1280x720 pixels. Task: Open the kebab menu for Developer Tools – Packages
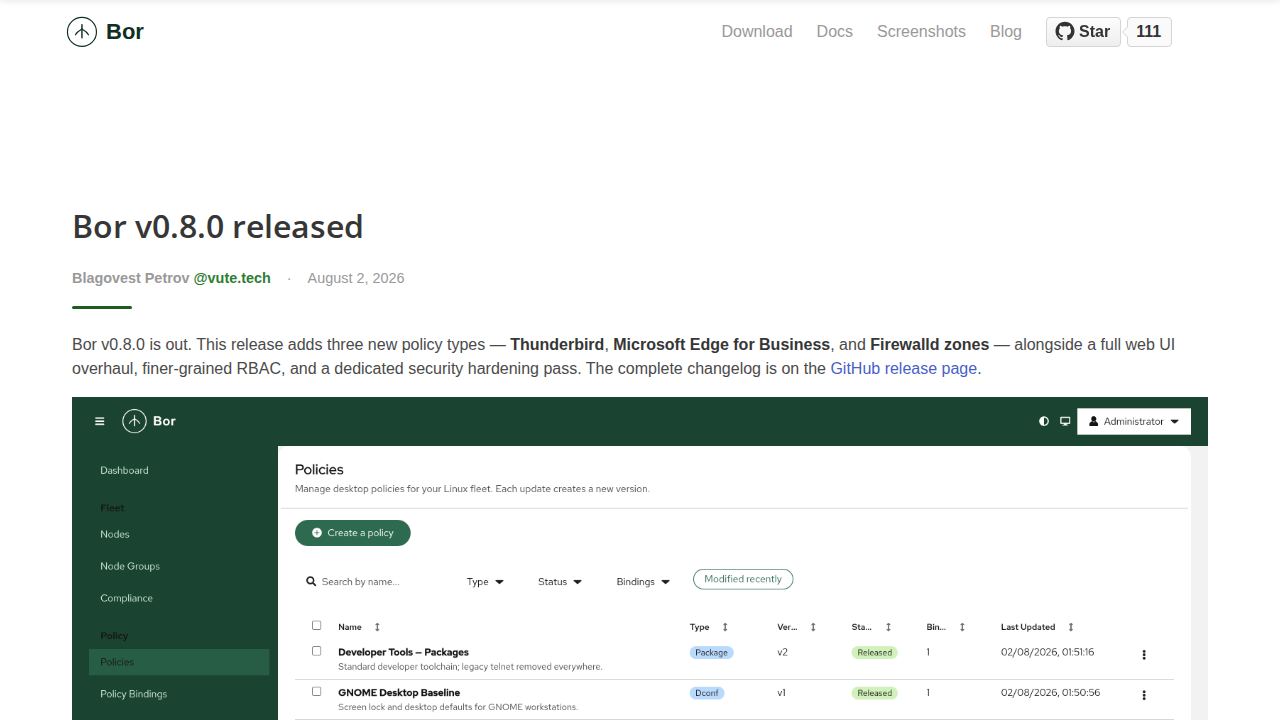tap(1144, 655)
